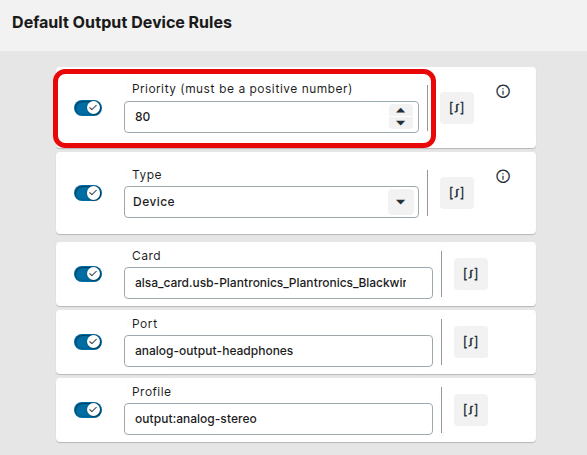Click the expression bracket icon for Card
This screenshot has width=587, height=455.
coord(471,274)
